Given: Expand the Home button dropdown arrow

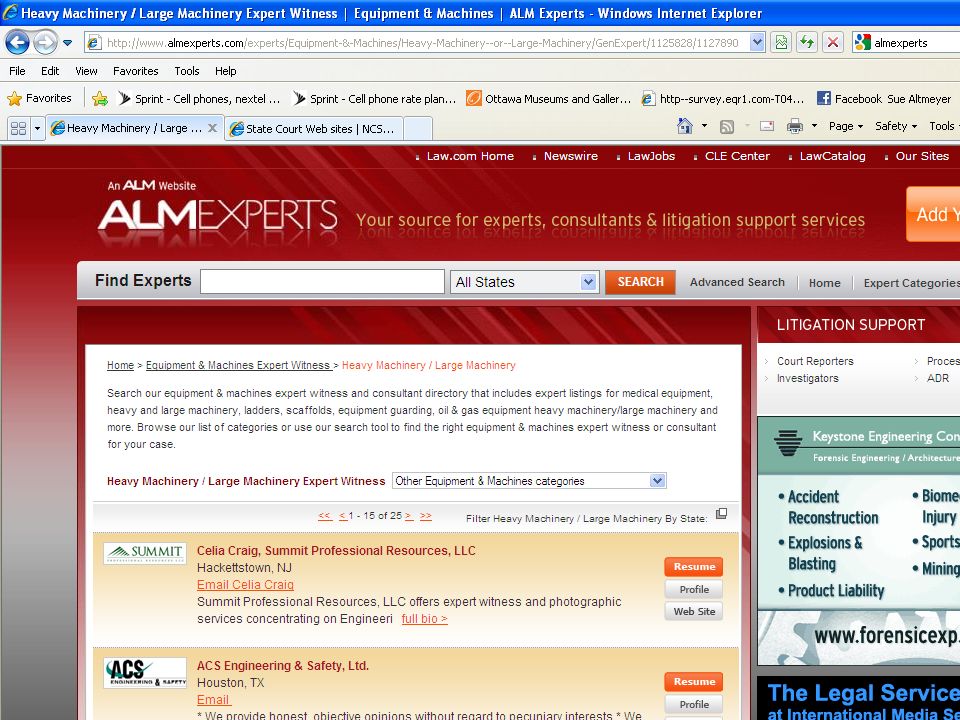Looking at the screenshot, I should 704,126.
